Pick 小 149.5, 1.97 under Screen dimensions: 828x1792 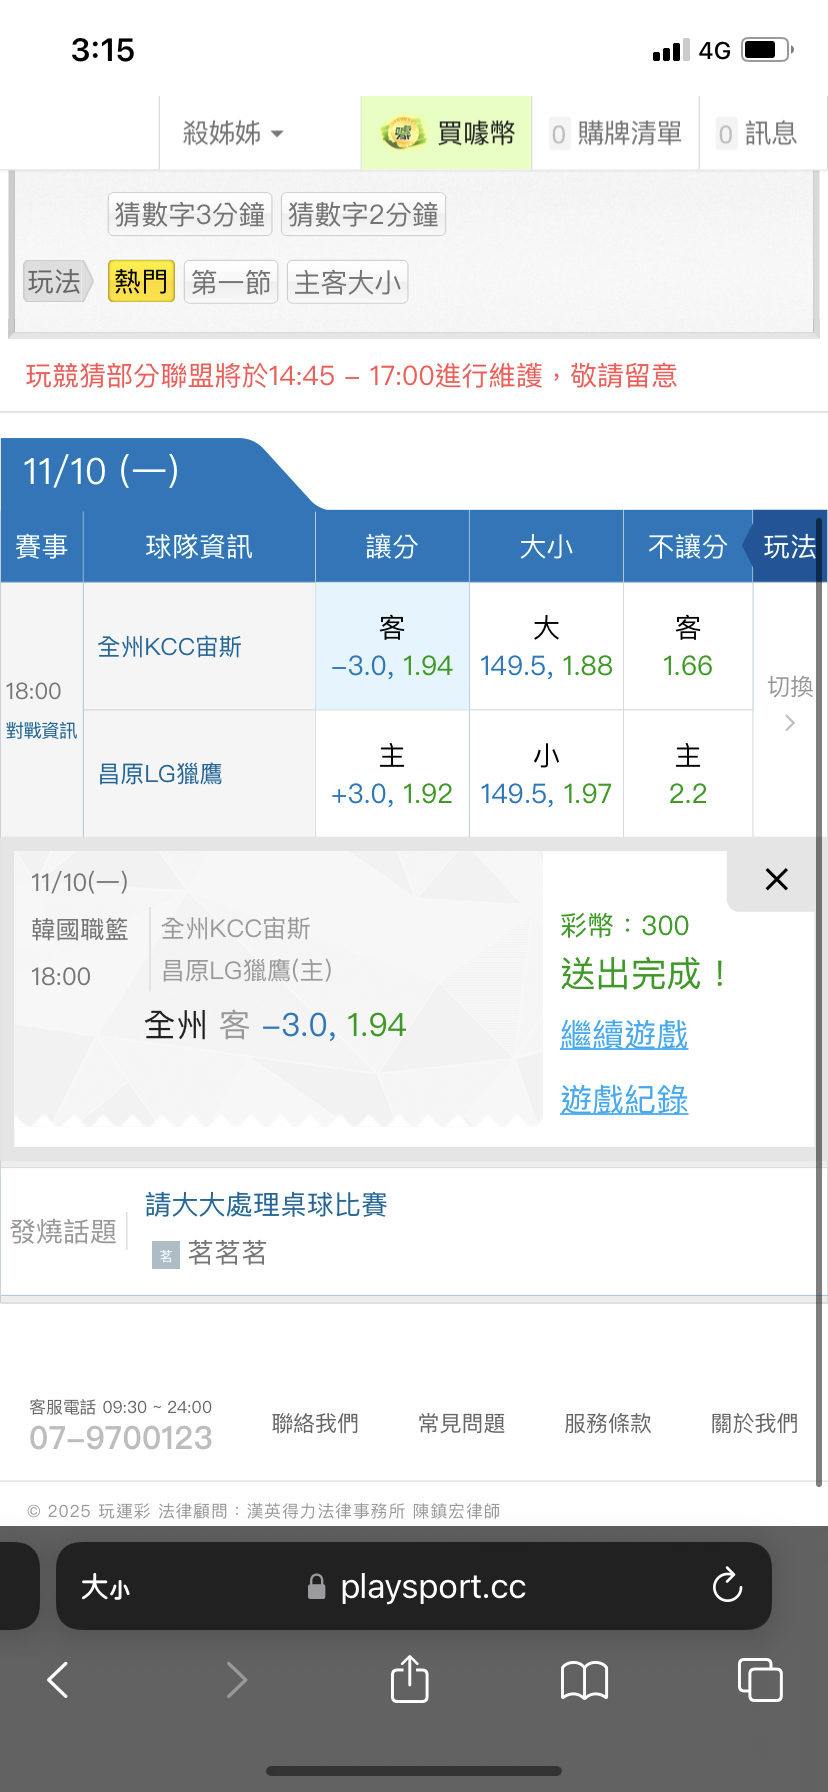(546, 774)
